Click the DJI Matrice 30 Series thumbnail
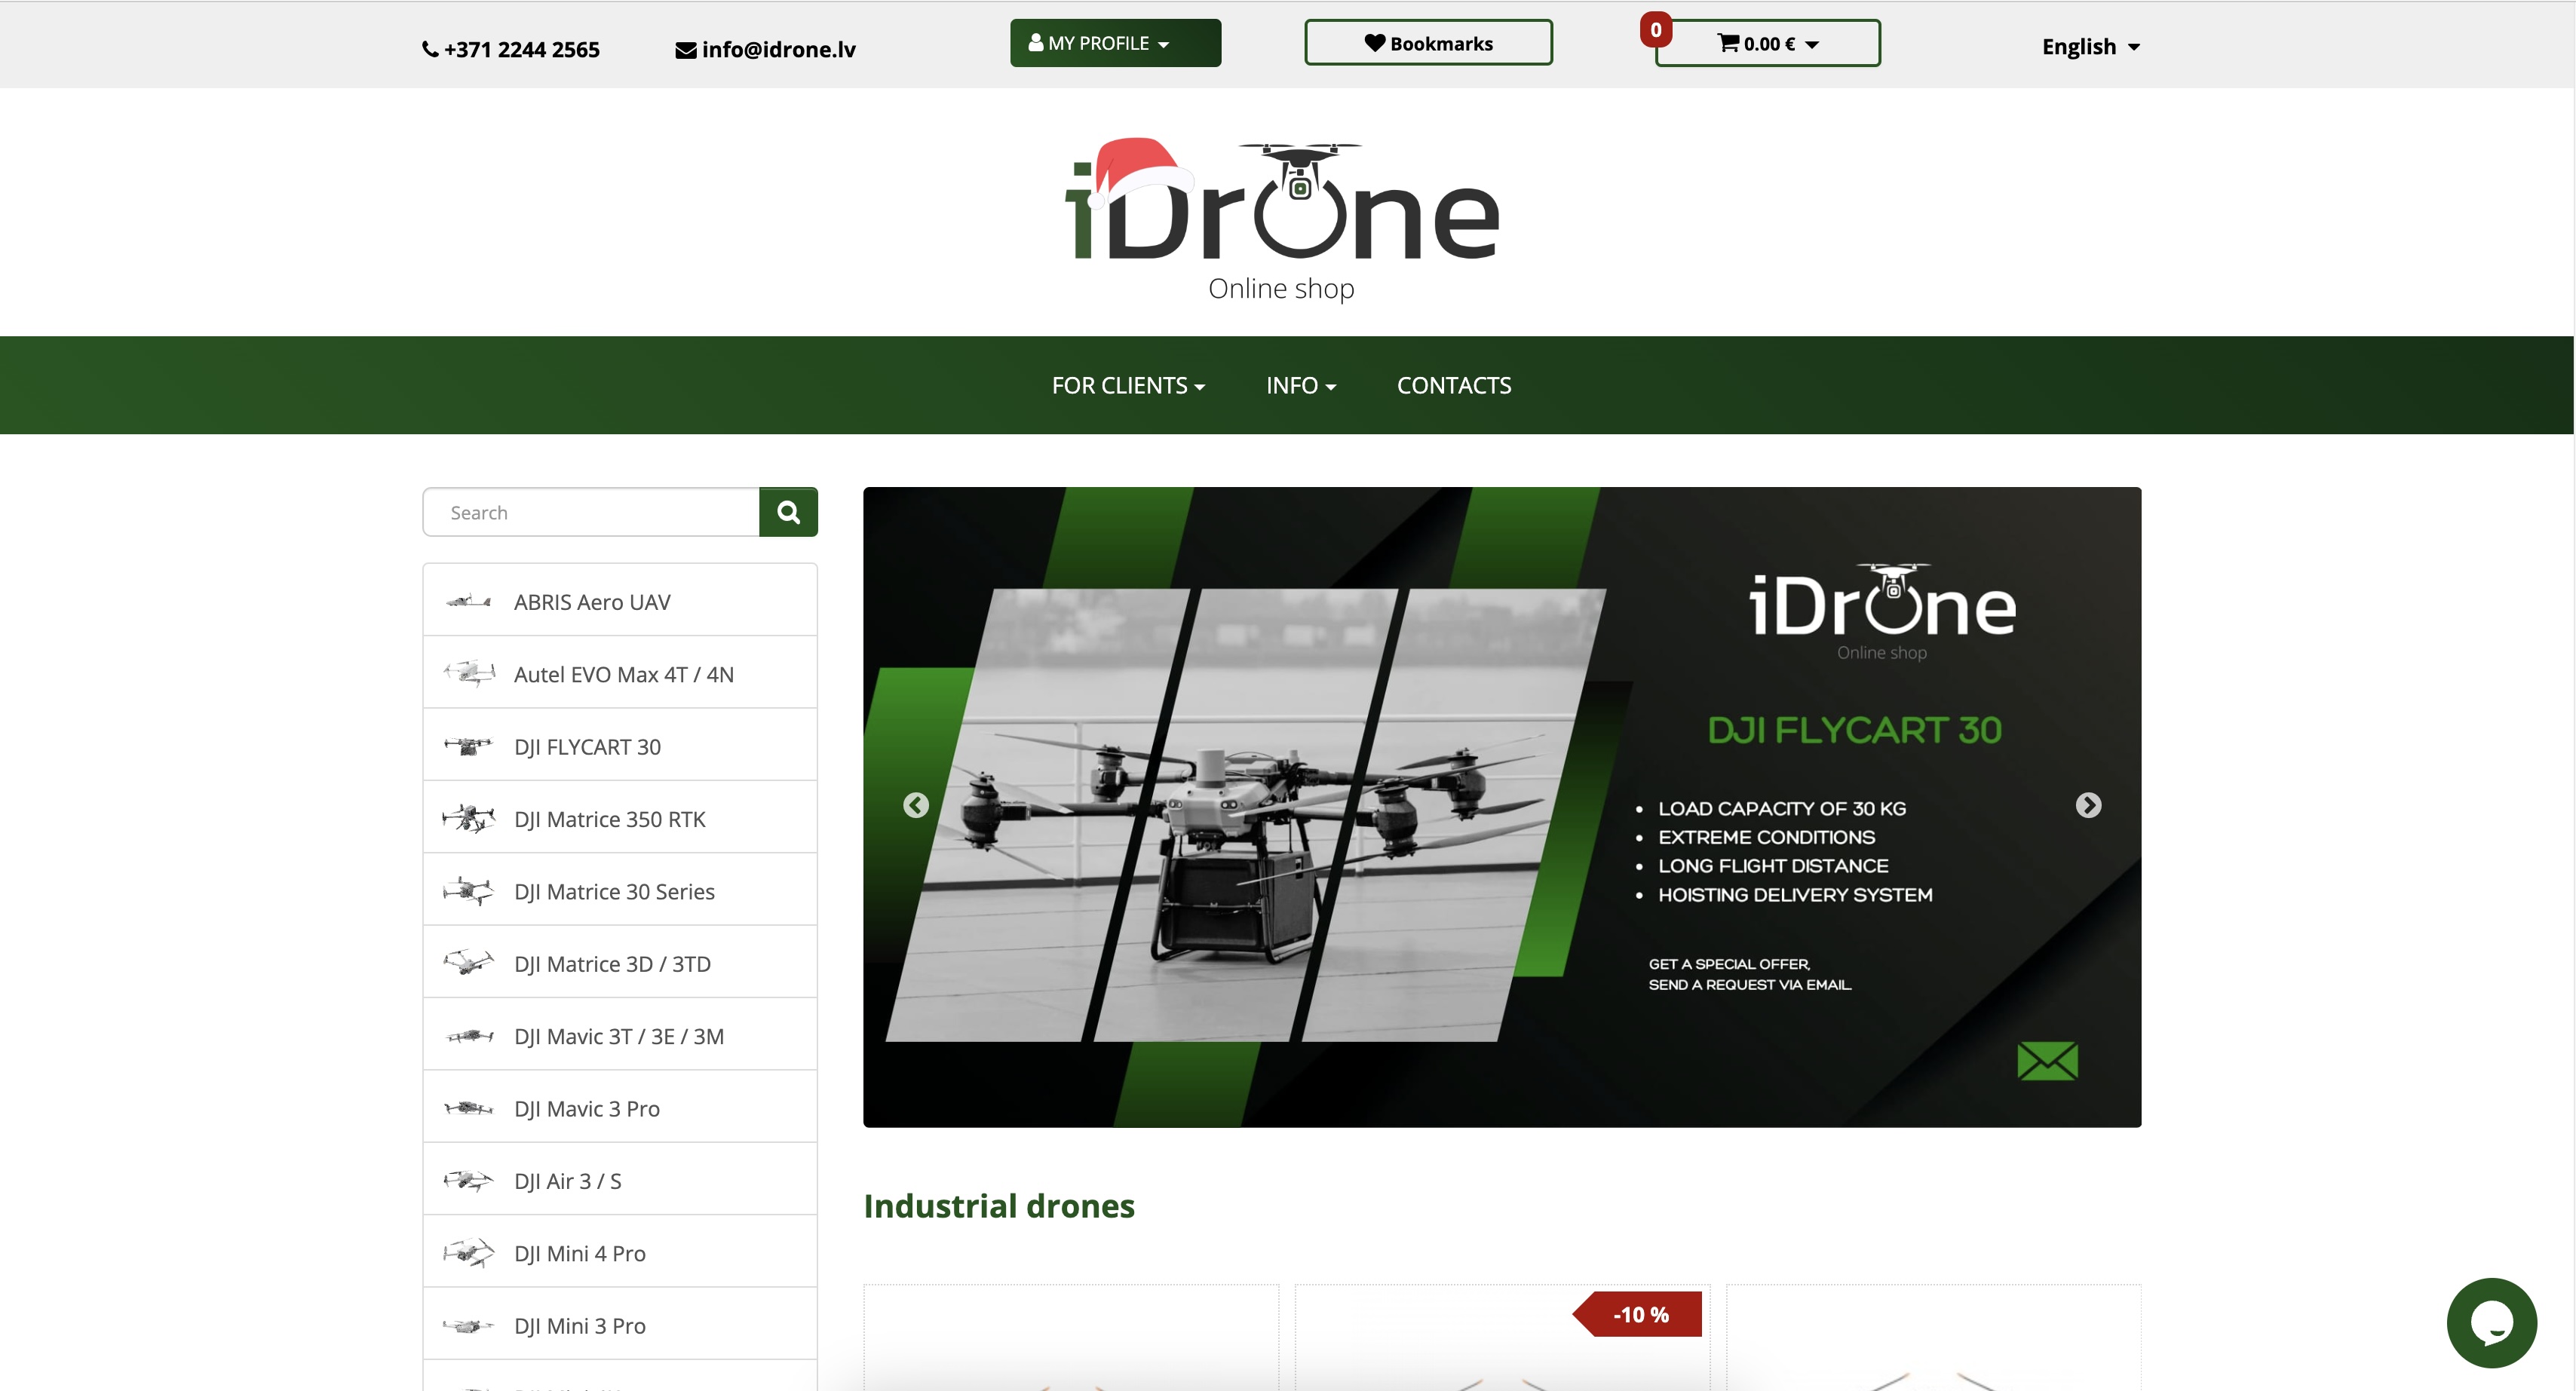This screenshot has width=2576, height=1391. pos(468,891)
